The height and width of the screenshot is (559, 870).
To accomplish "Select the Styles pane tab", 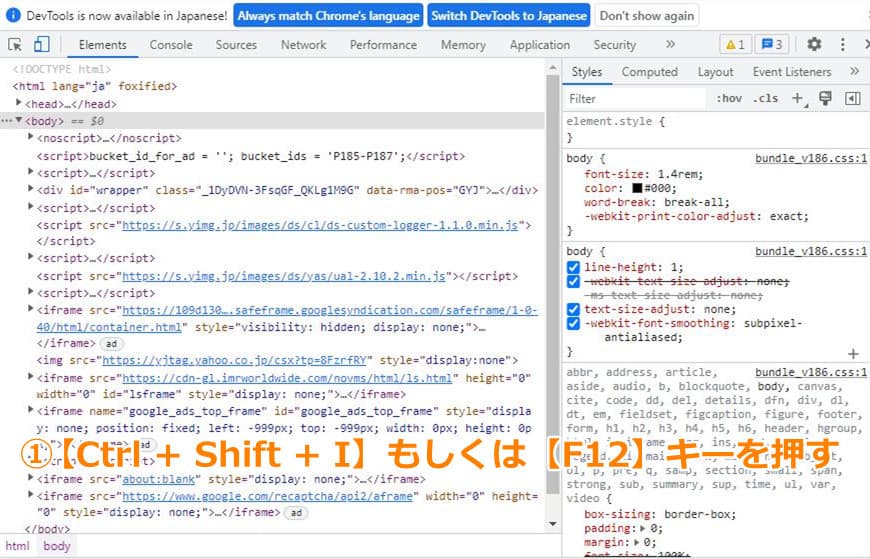I will click(587, 72).
